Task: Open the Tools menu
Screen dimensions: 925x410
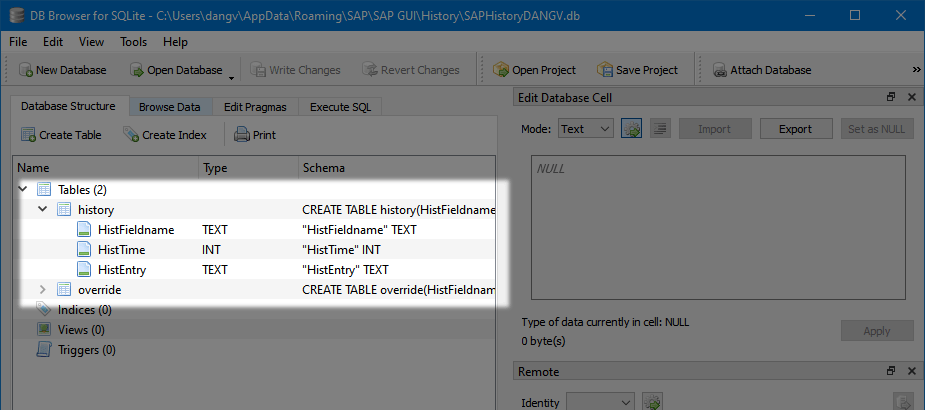Action: tap(133, 42)
